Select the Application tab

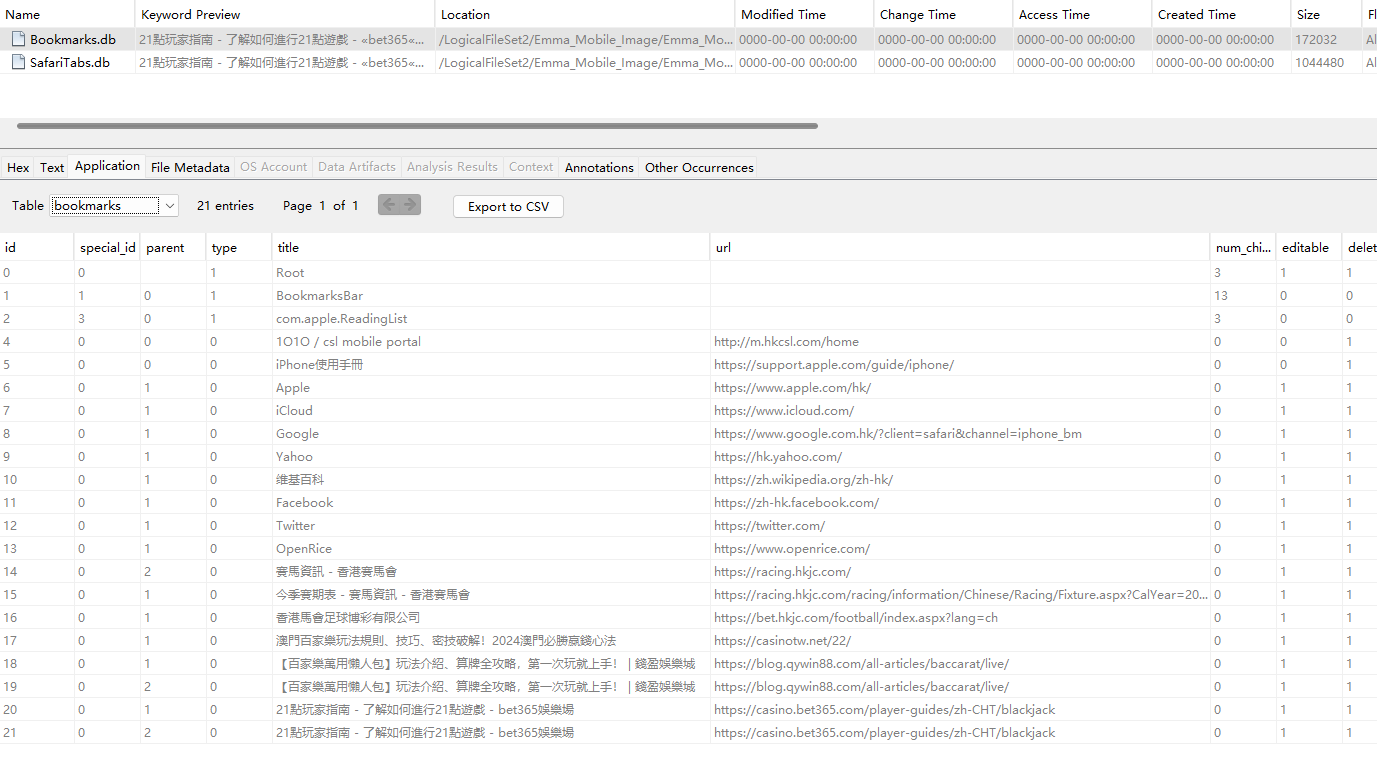tap(107, 166)
